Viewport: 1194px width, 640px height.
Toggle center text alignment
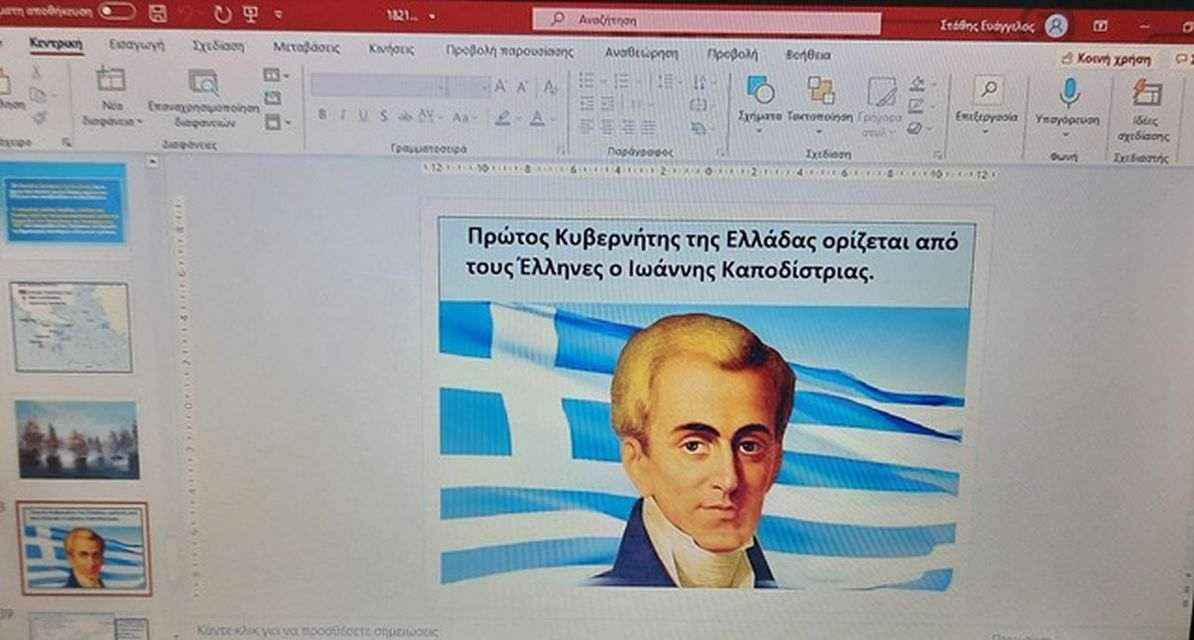click(607, 127)
